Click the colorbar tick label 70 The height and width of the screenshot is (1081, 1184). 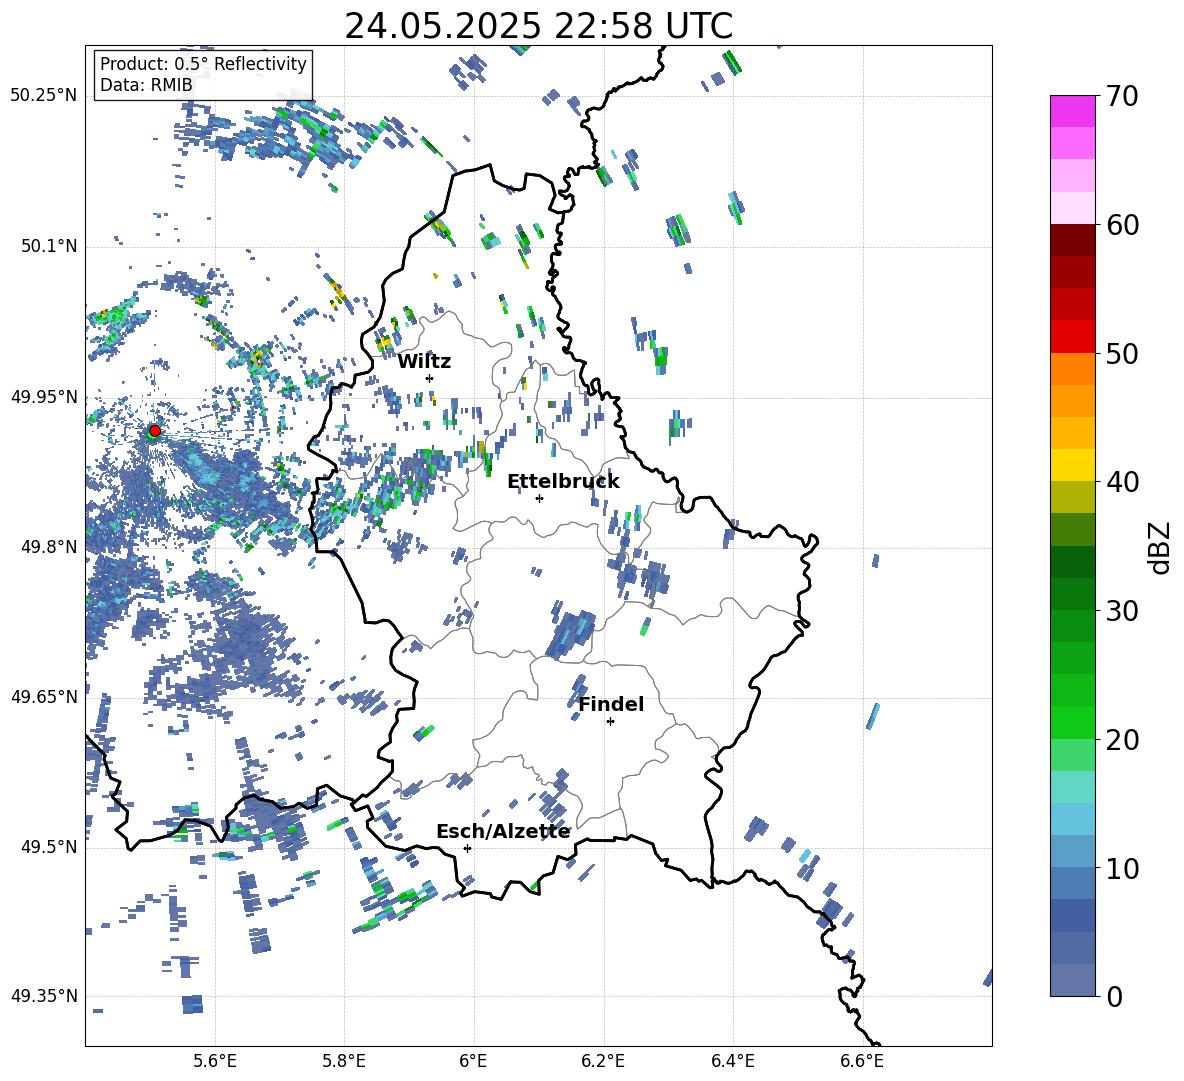[x=1121, y=96]
